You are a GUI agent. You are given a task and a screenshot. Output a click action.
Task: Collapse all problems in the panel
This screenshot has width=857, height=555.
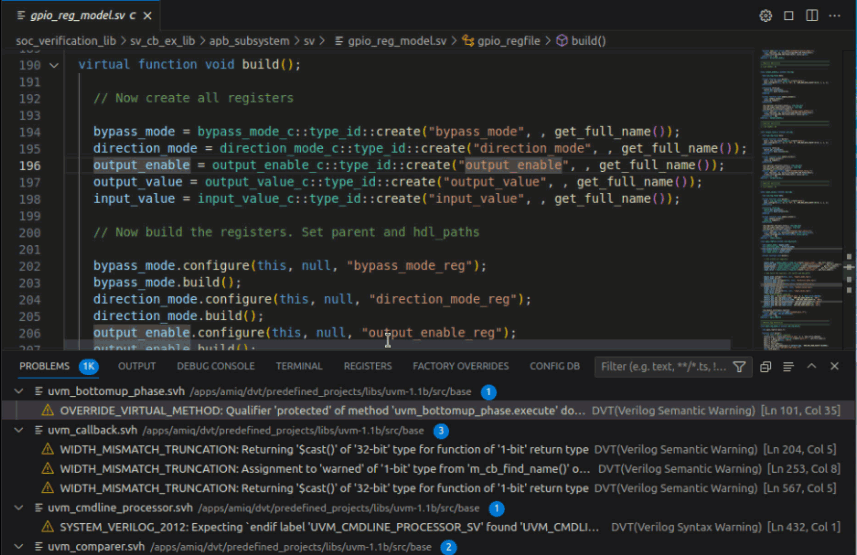(x=765, y=367)
